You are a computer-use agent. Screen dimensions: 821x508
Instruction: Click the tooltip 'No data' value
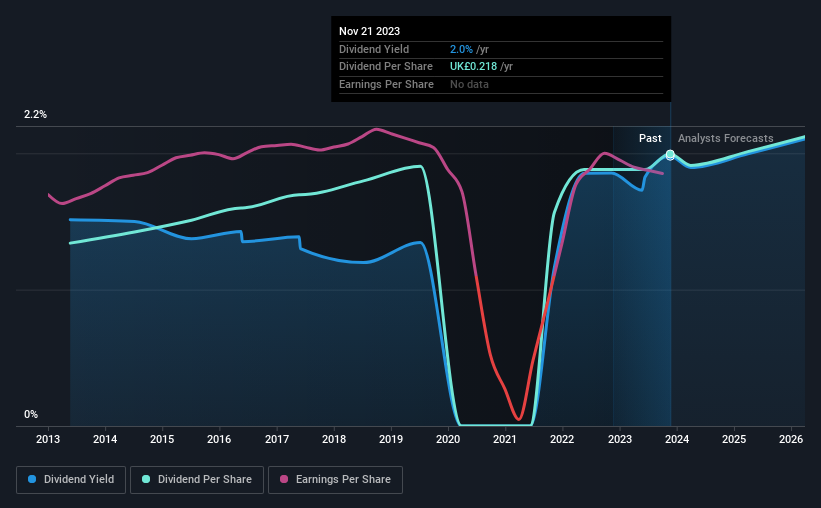(x=469, y=84)
